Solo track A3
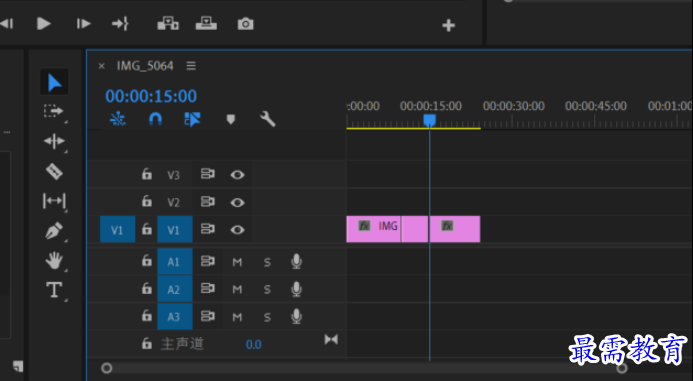 point(267,317)
